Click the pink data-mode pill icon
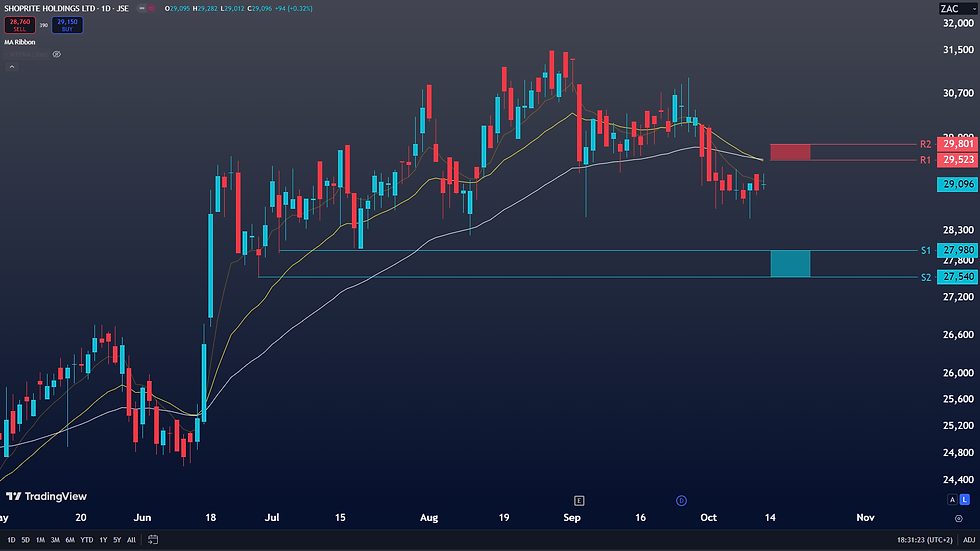This screenshot has width=980, height=551. pos(151,9)
